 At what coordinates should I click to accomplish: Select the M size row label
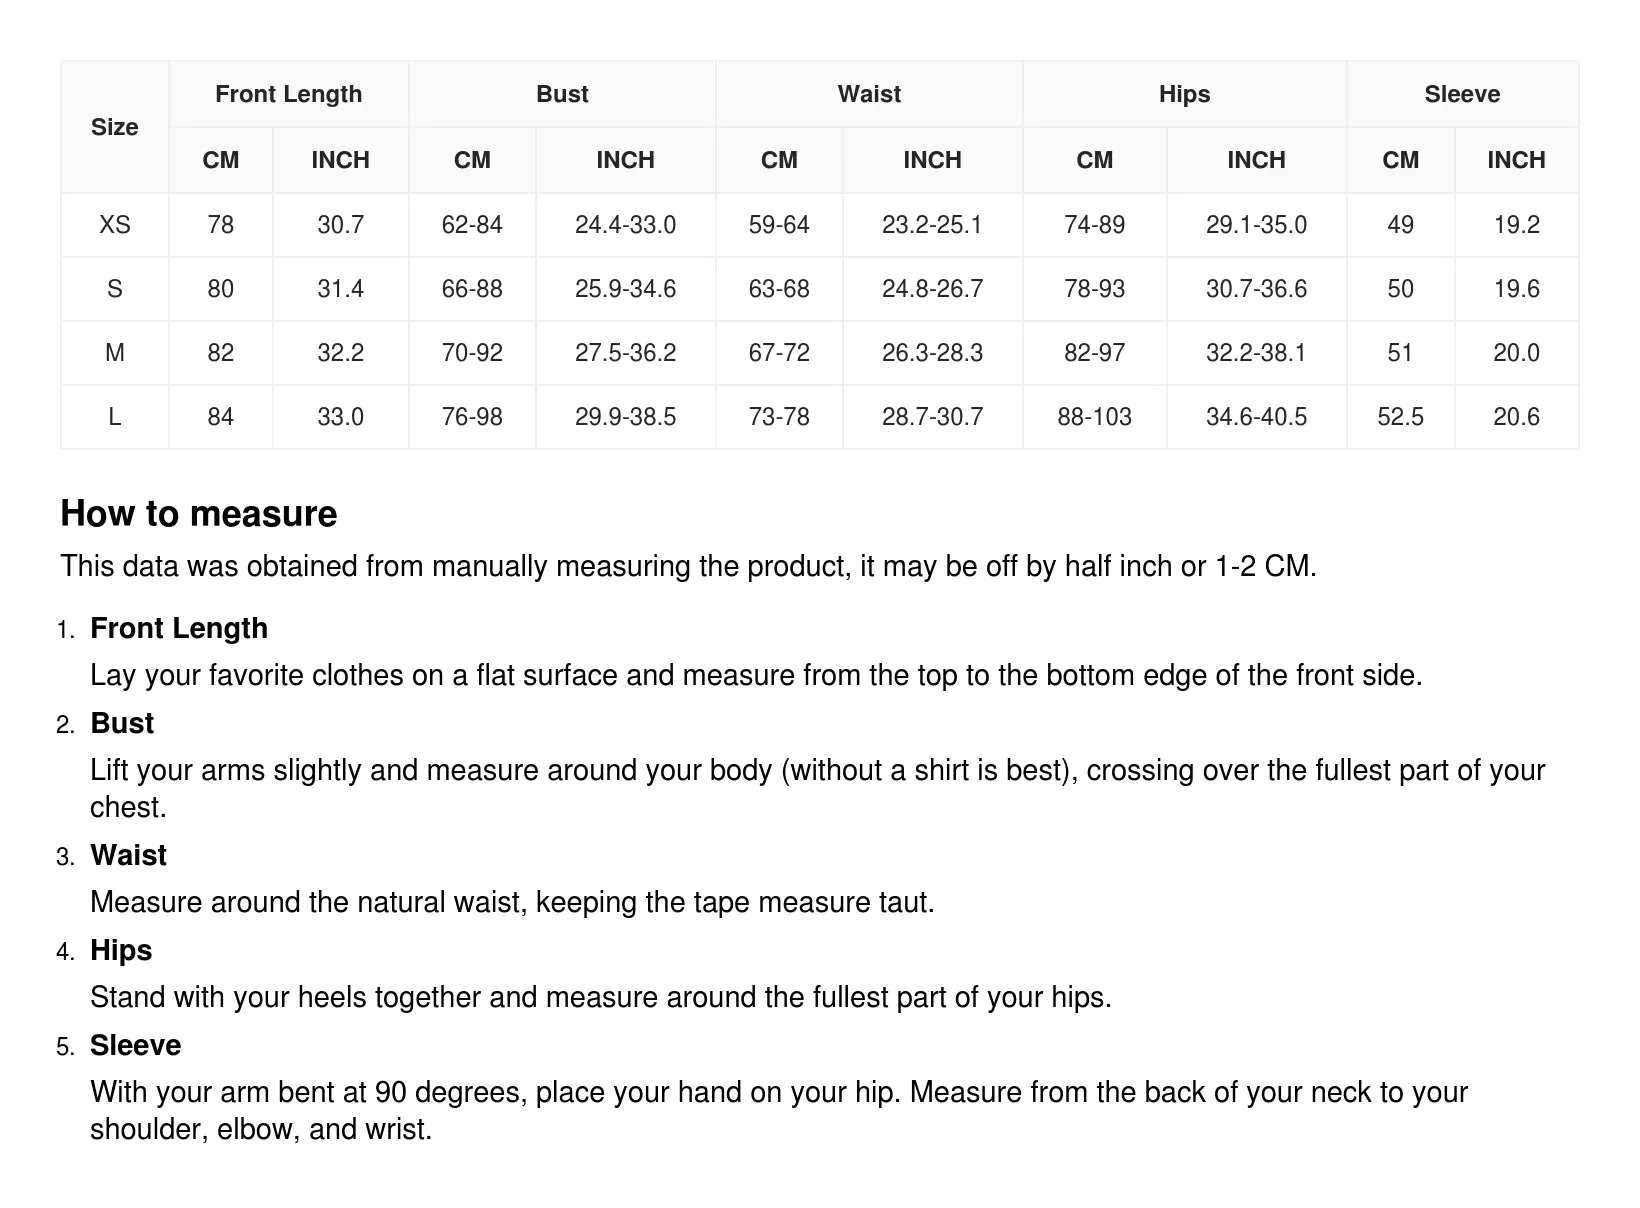pos(115,353)
